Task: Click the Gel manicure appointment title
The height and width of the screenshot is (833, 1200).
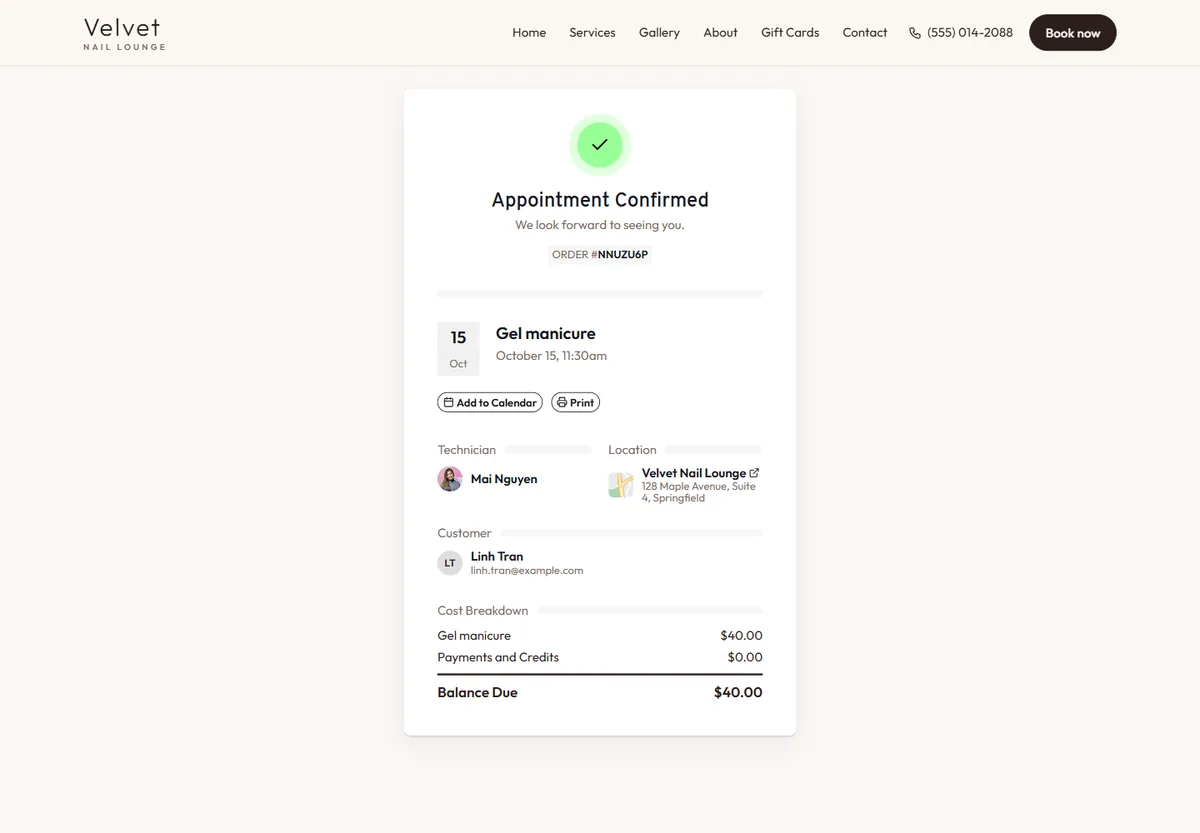Action: [x=546, y=333]
